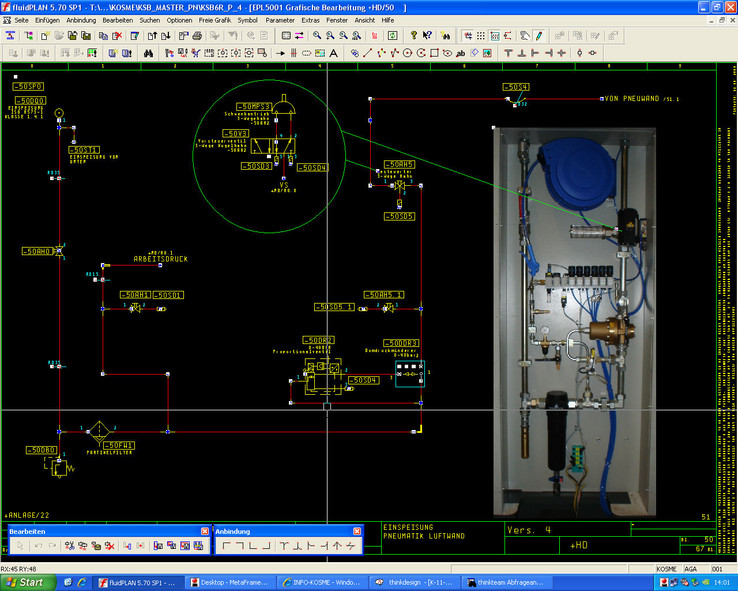Click the scissors cut icon in Bearbeiten panel
Screen dimensions: 738x591
69,546
